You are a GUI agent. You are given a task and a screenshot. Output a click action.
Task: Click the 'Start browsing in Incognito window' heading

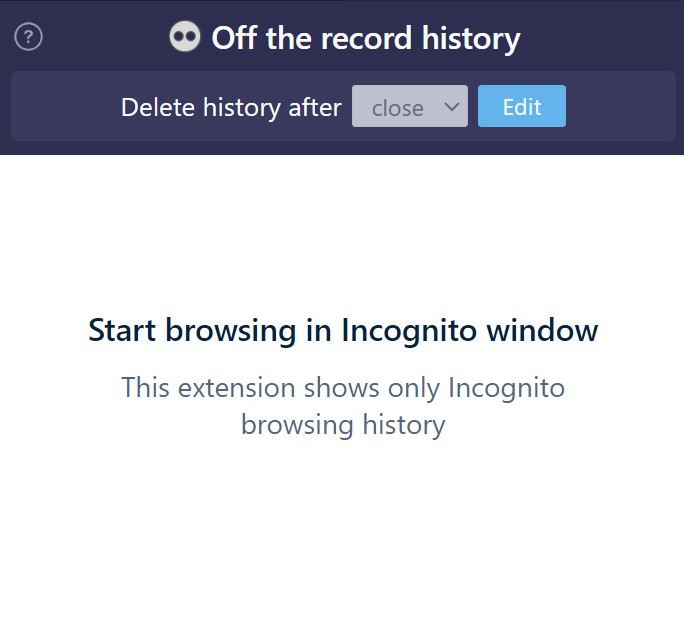pyautogui.click(x=343, y=330)
